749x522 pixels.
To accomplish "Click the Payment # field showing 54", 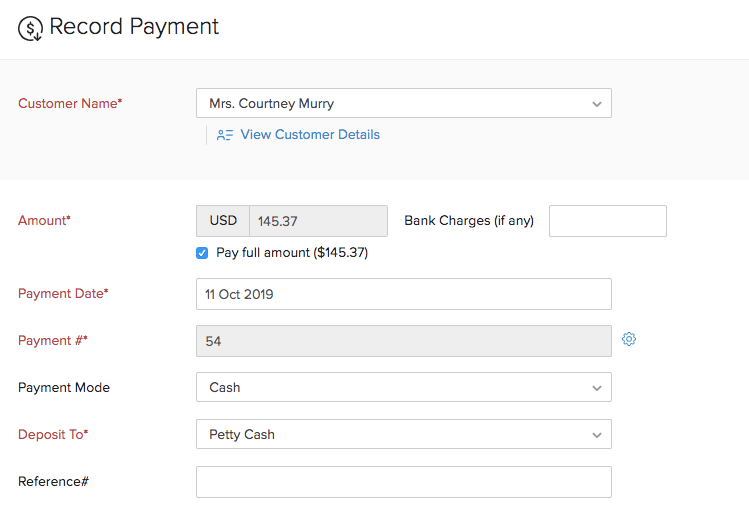I will (x=403, y=341).
